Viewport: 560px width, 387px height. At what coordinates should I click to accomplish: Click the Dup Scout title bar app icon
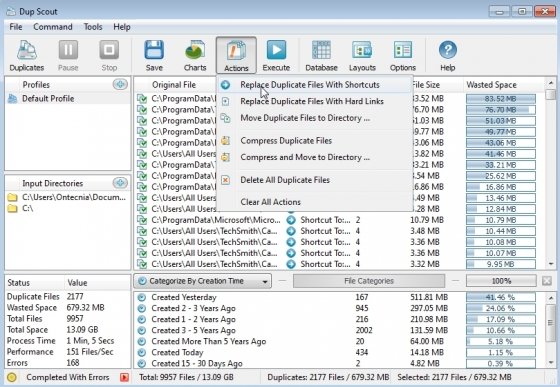click(x=11, y=11)
